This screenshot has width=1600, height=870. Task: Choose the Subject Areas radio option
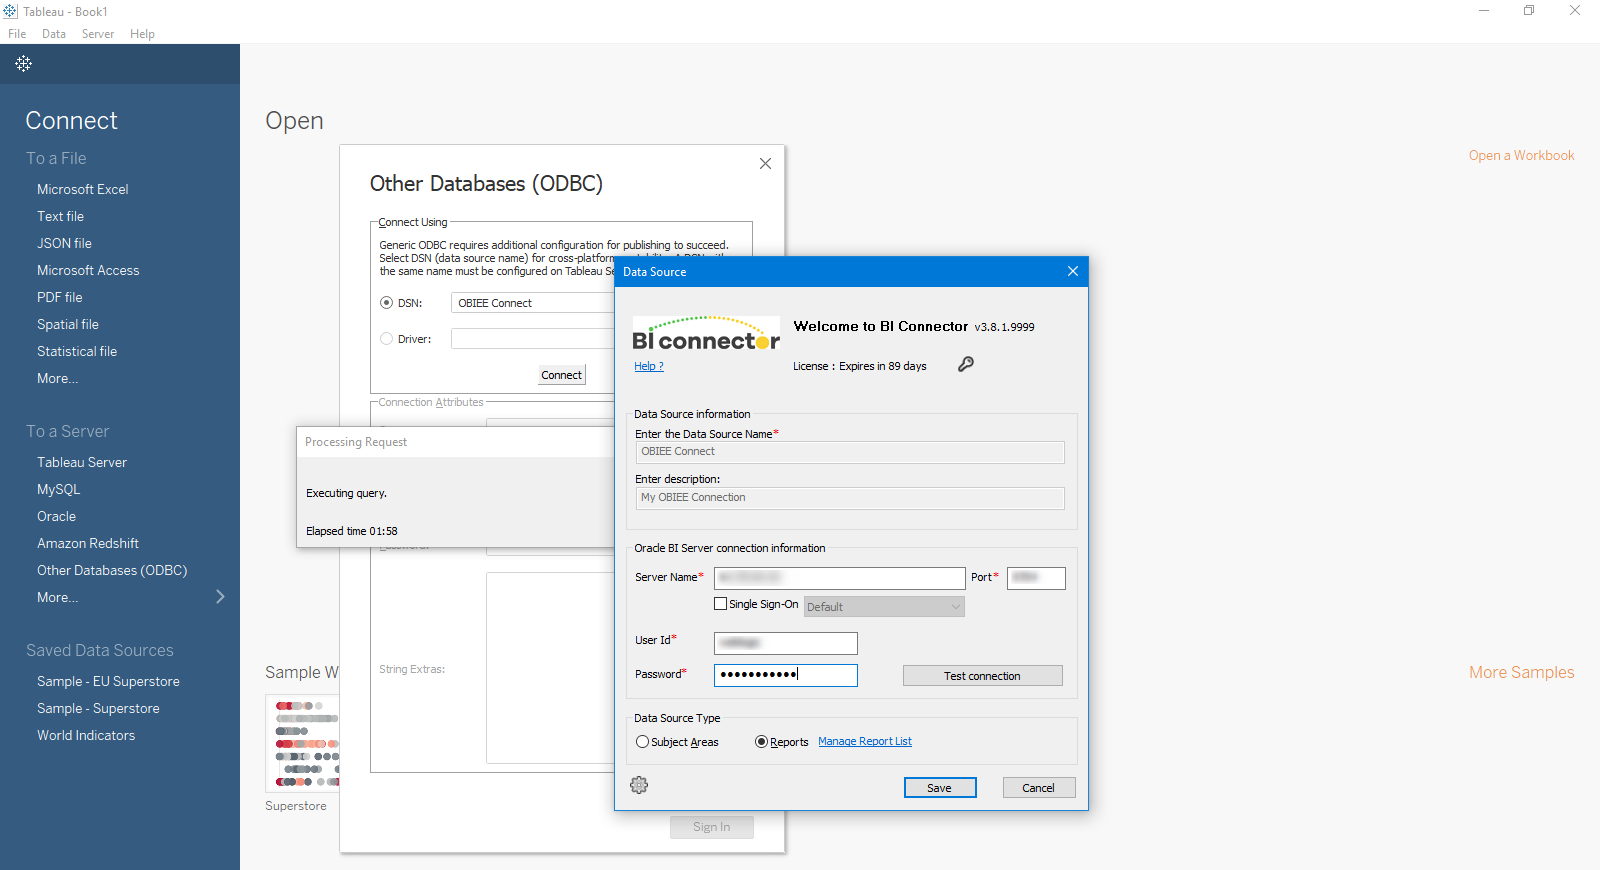point(642,742)
